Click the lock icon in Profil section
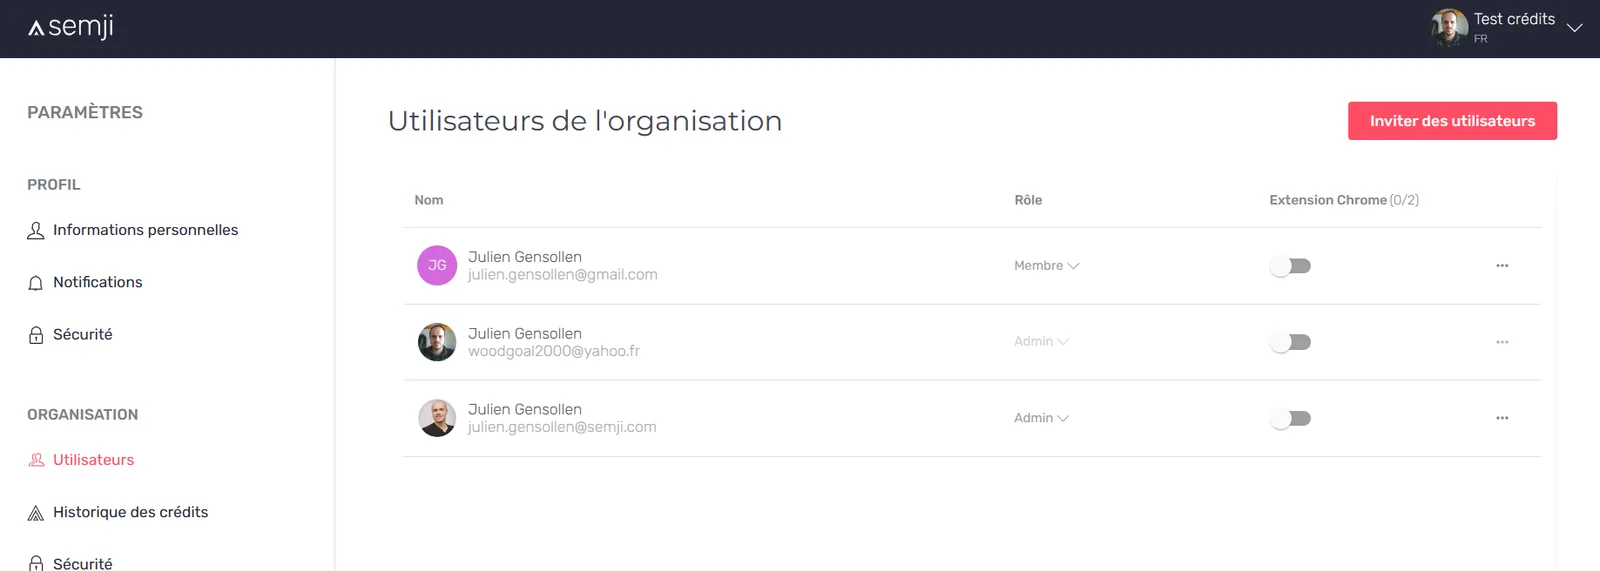 (x=36, y=335)
